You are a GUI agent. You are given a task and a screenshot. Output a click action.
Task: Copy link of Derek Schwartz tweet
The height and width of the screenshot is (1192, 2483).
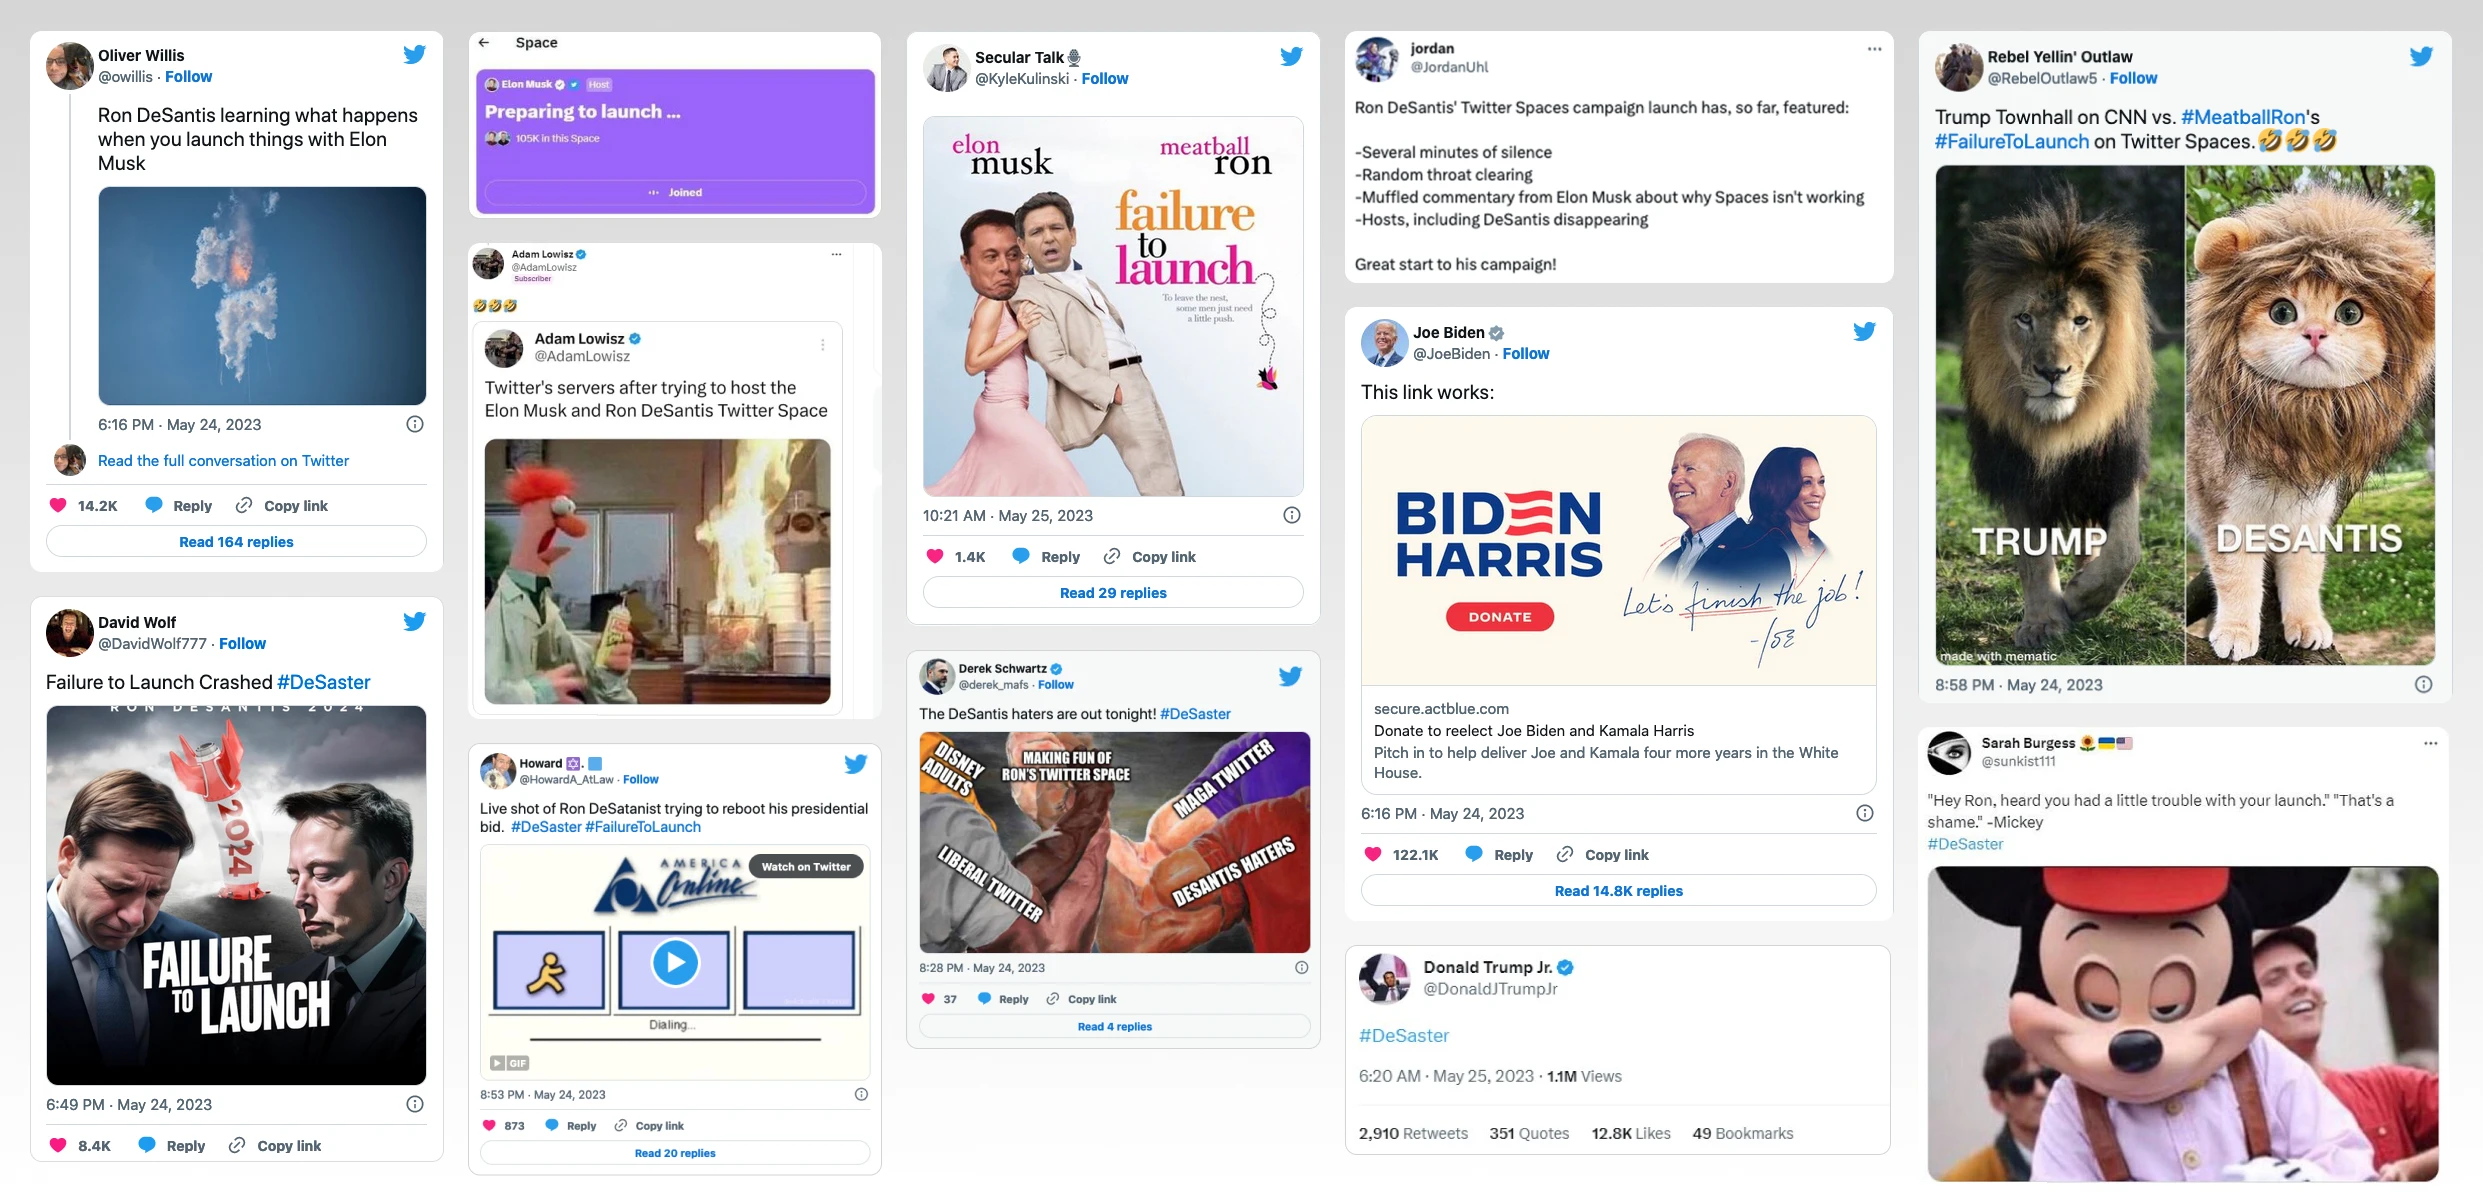coord(1081,998)
